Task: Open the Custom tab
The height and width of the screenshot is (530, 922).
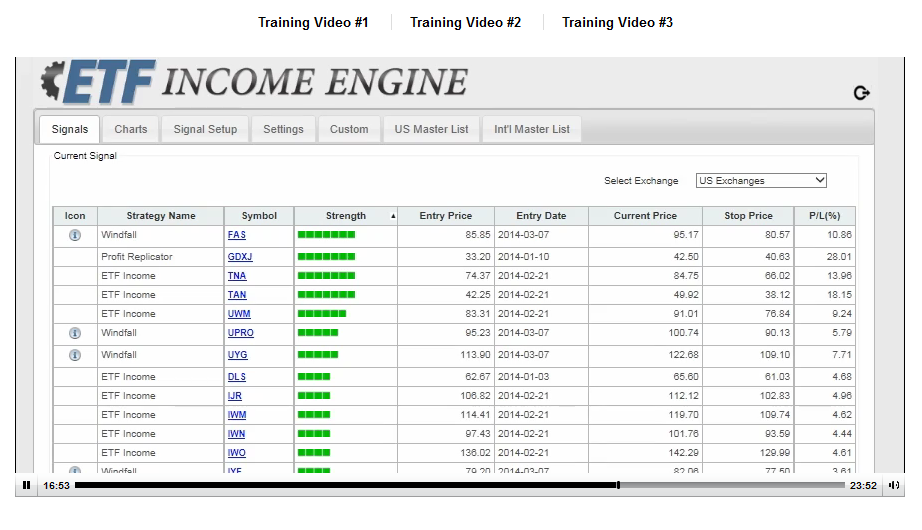Action: pyautogui.click(x=349, y=129)
